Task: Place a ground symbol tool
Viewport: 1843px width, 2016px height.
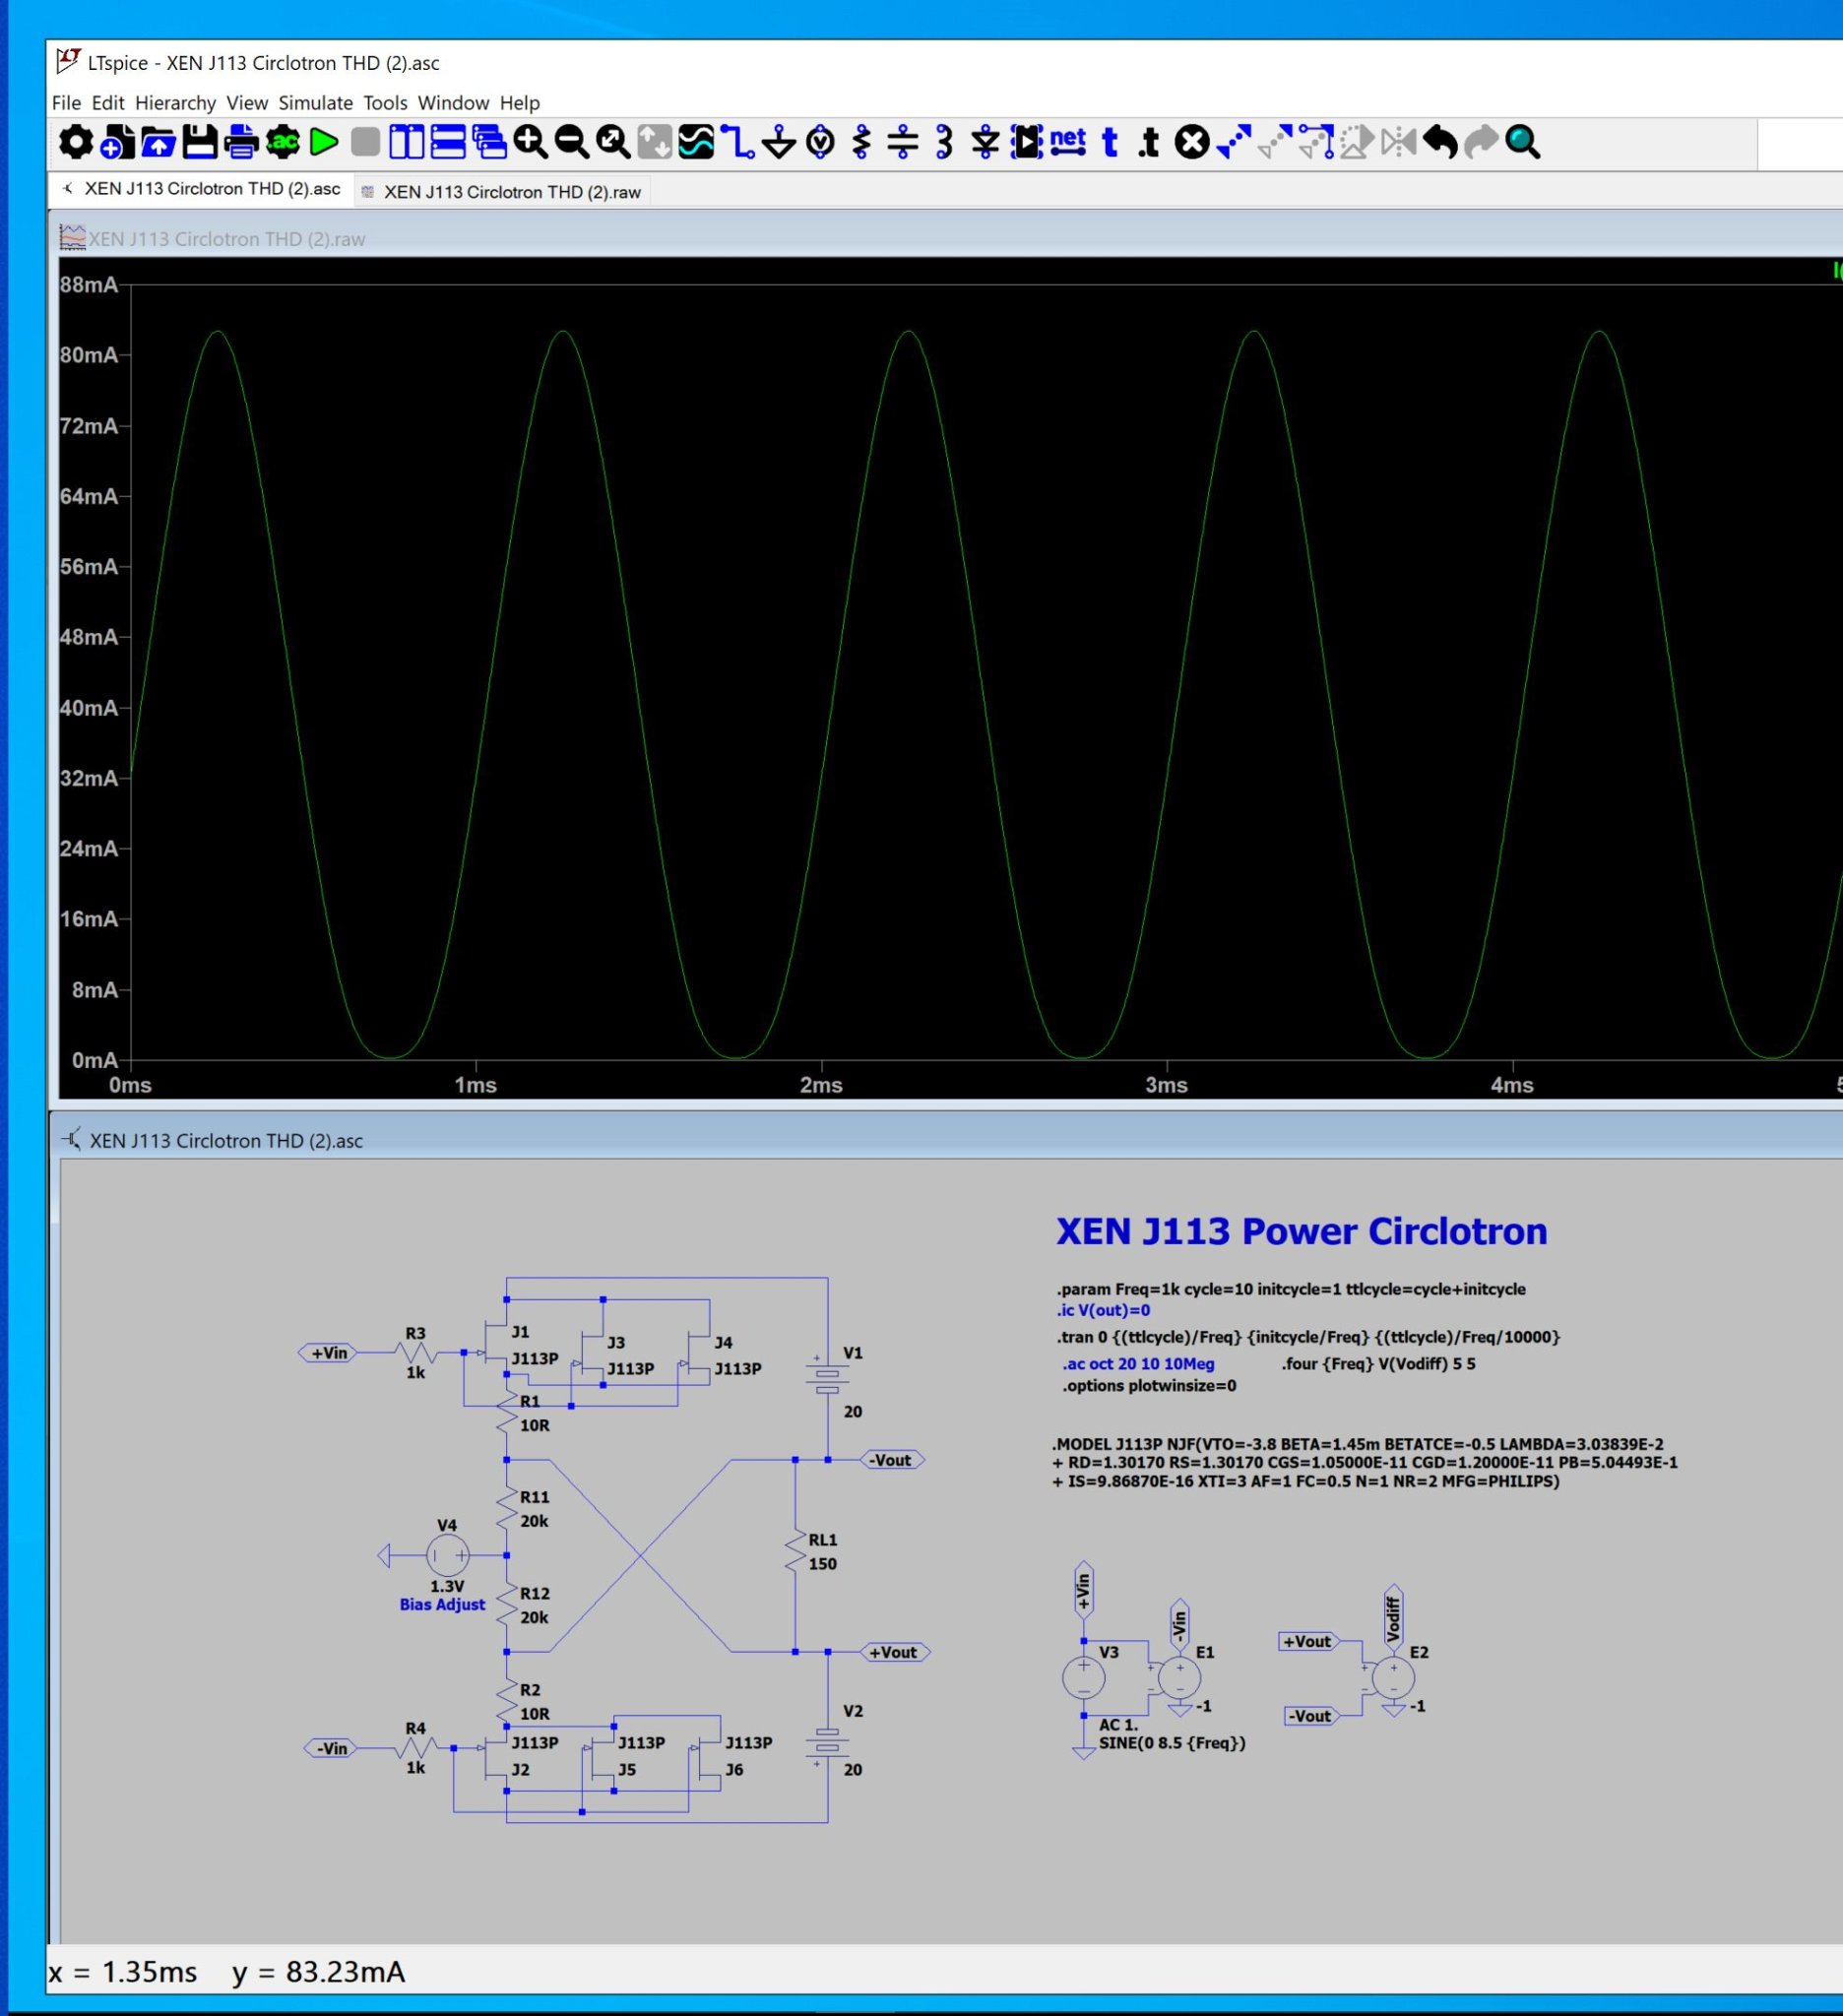Action: tap(779, 143)
